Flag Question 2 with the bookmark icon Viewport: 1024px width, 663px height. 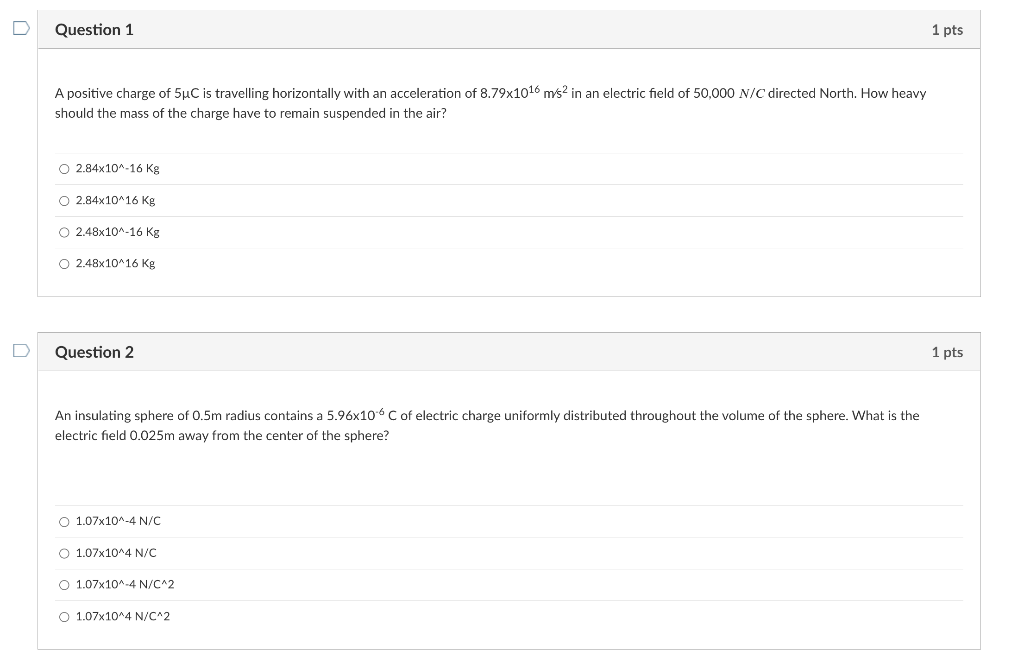click(x=22, y=351)
